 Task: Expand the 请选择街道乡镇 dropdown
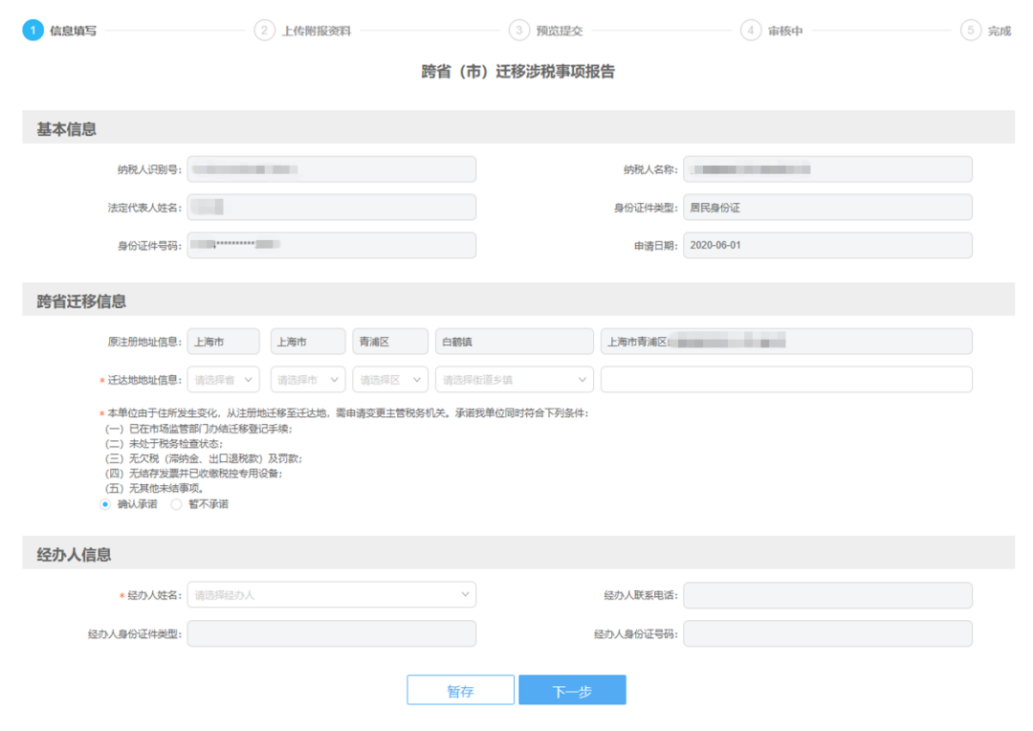pyautogui.click(x=513, y=380)
